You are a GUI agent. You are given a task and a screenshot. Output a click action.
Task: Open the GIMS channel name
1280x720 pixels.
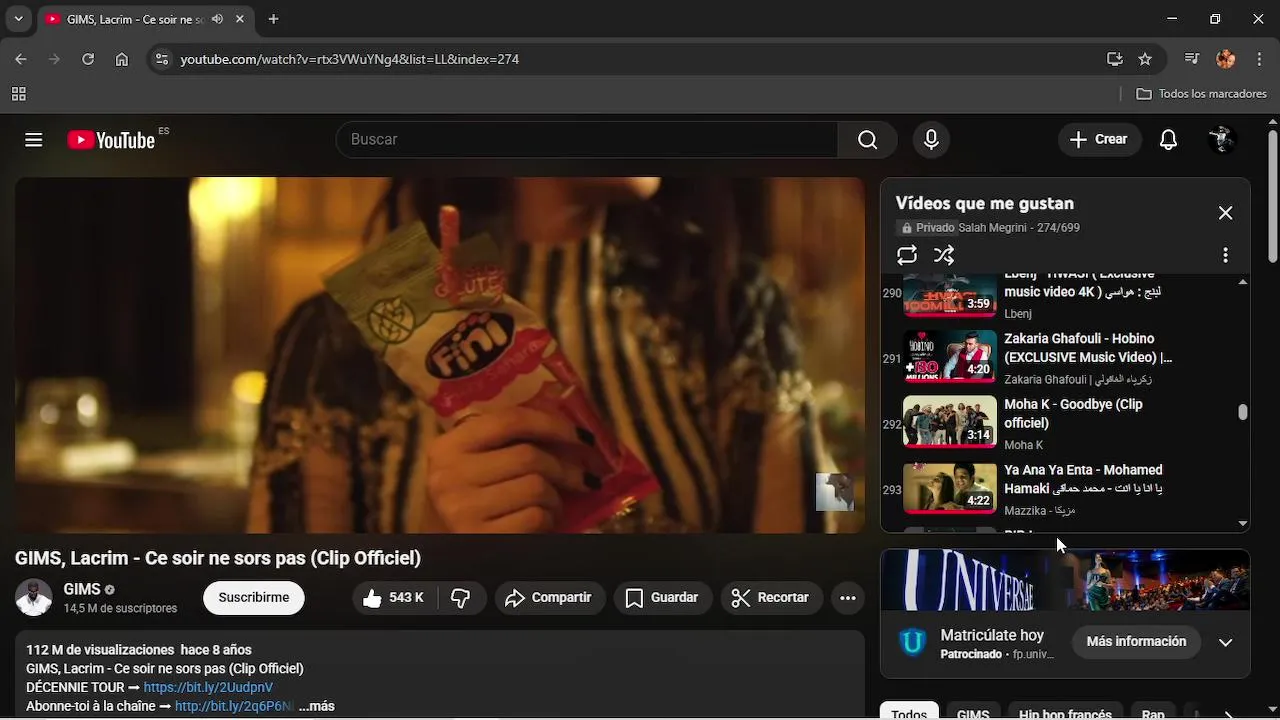point(82,589)
